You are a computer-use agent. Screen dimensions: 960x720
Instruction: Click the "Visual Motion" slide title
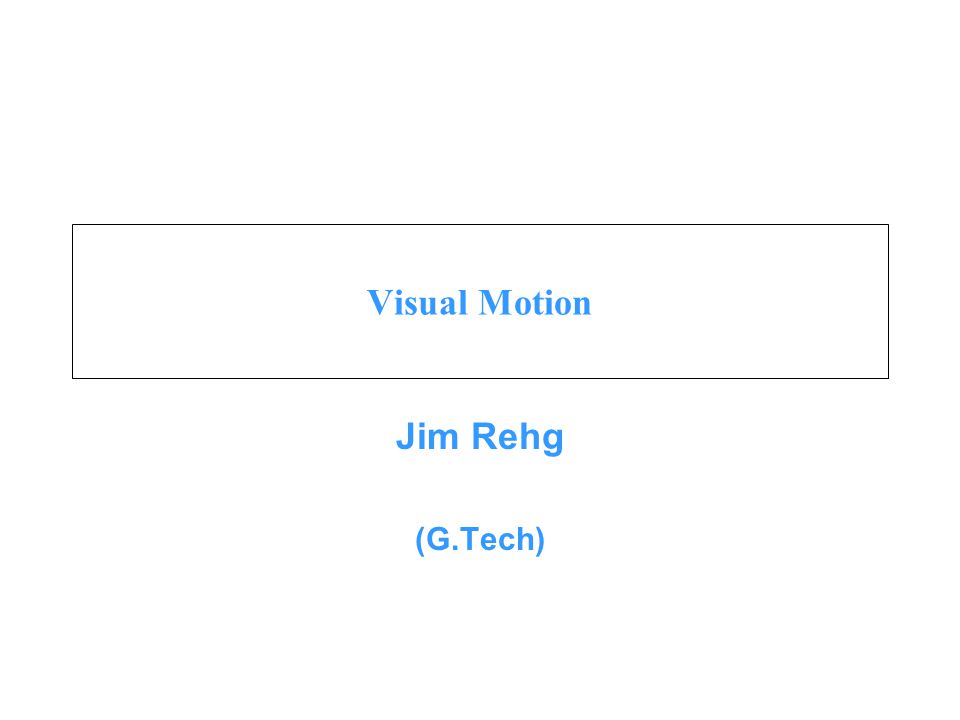click(x=479, y=302)
